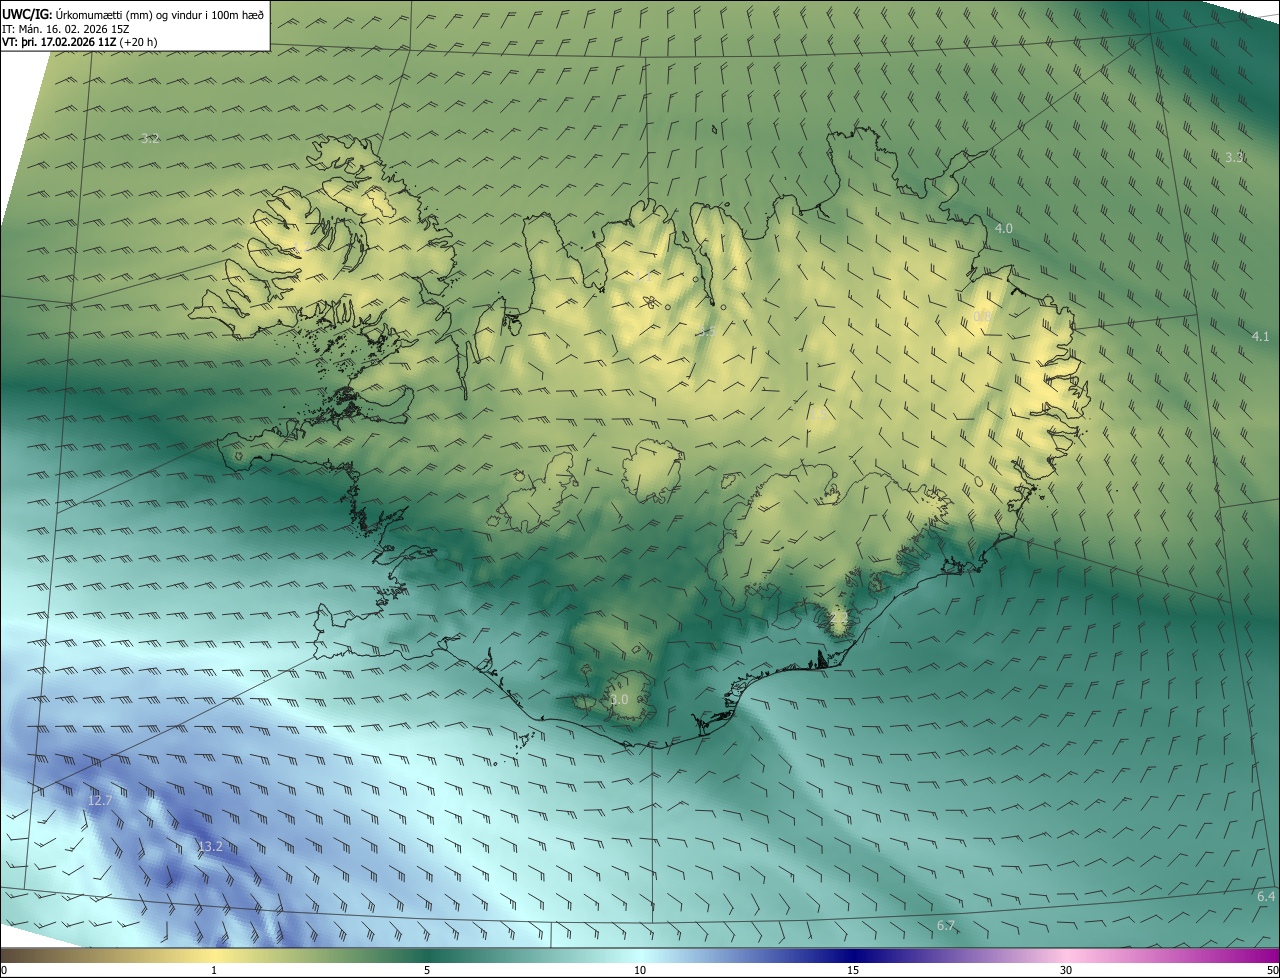Click the '0.8' value in east Iceland

click(x=982, y=317)
